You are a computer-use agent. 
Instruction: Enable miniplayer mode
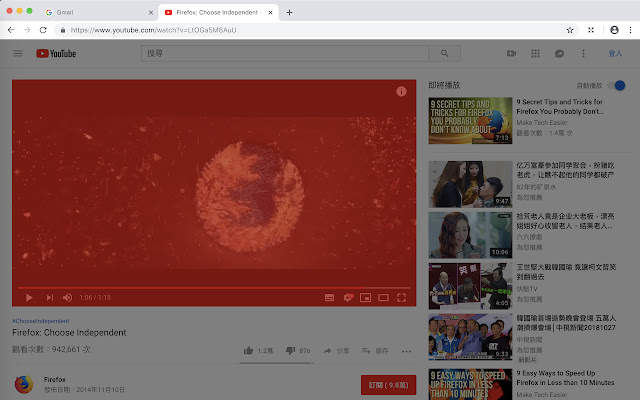(x=365, y=298)
